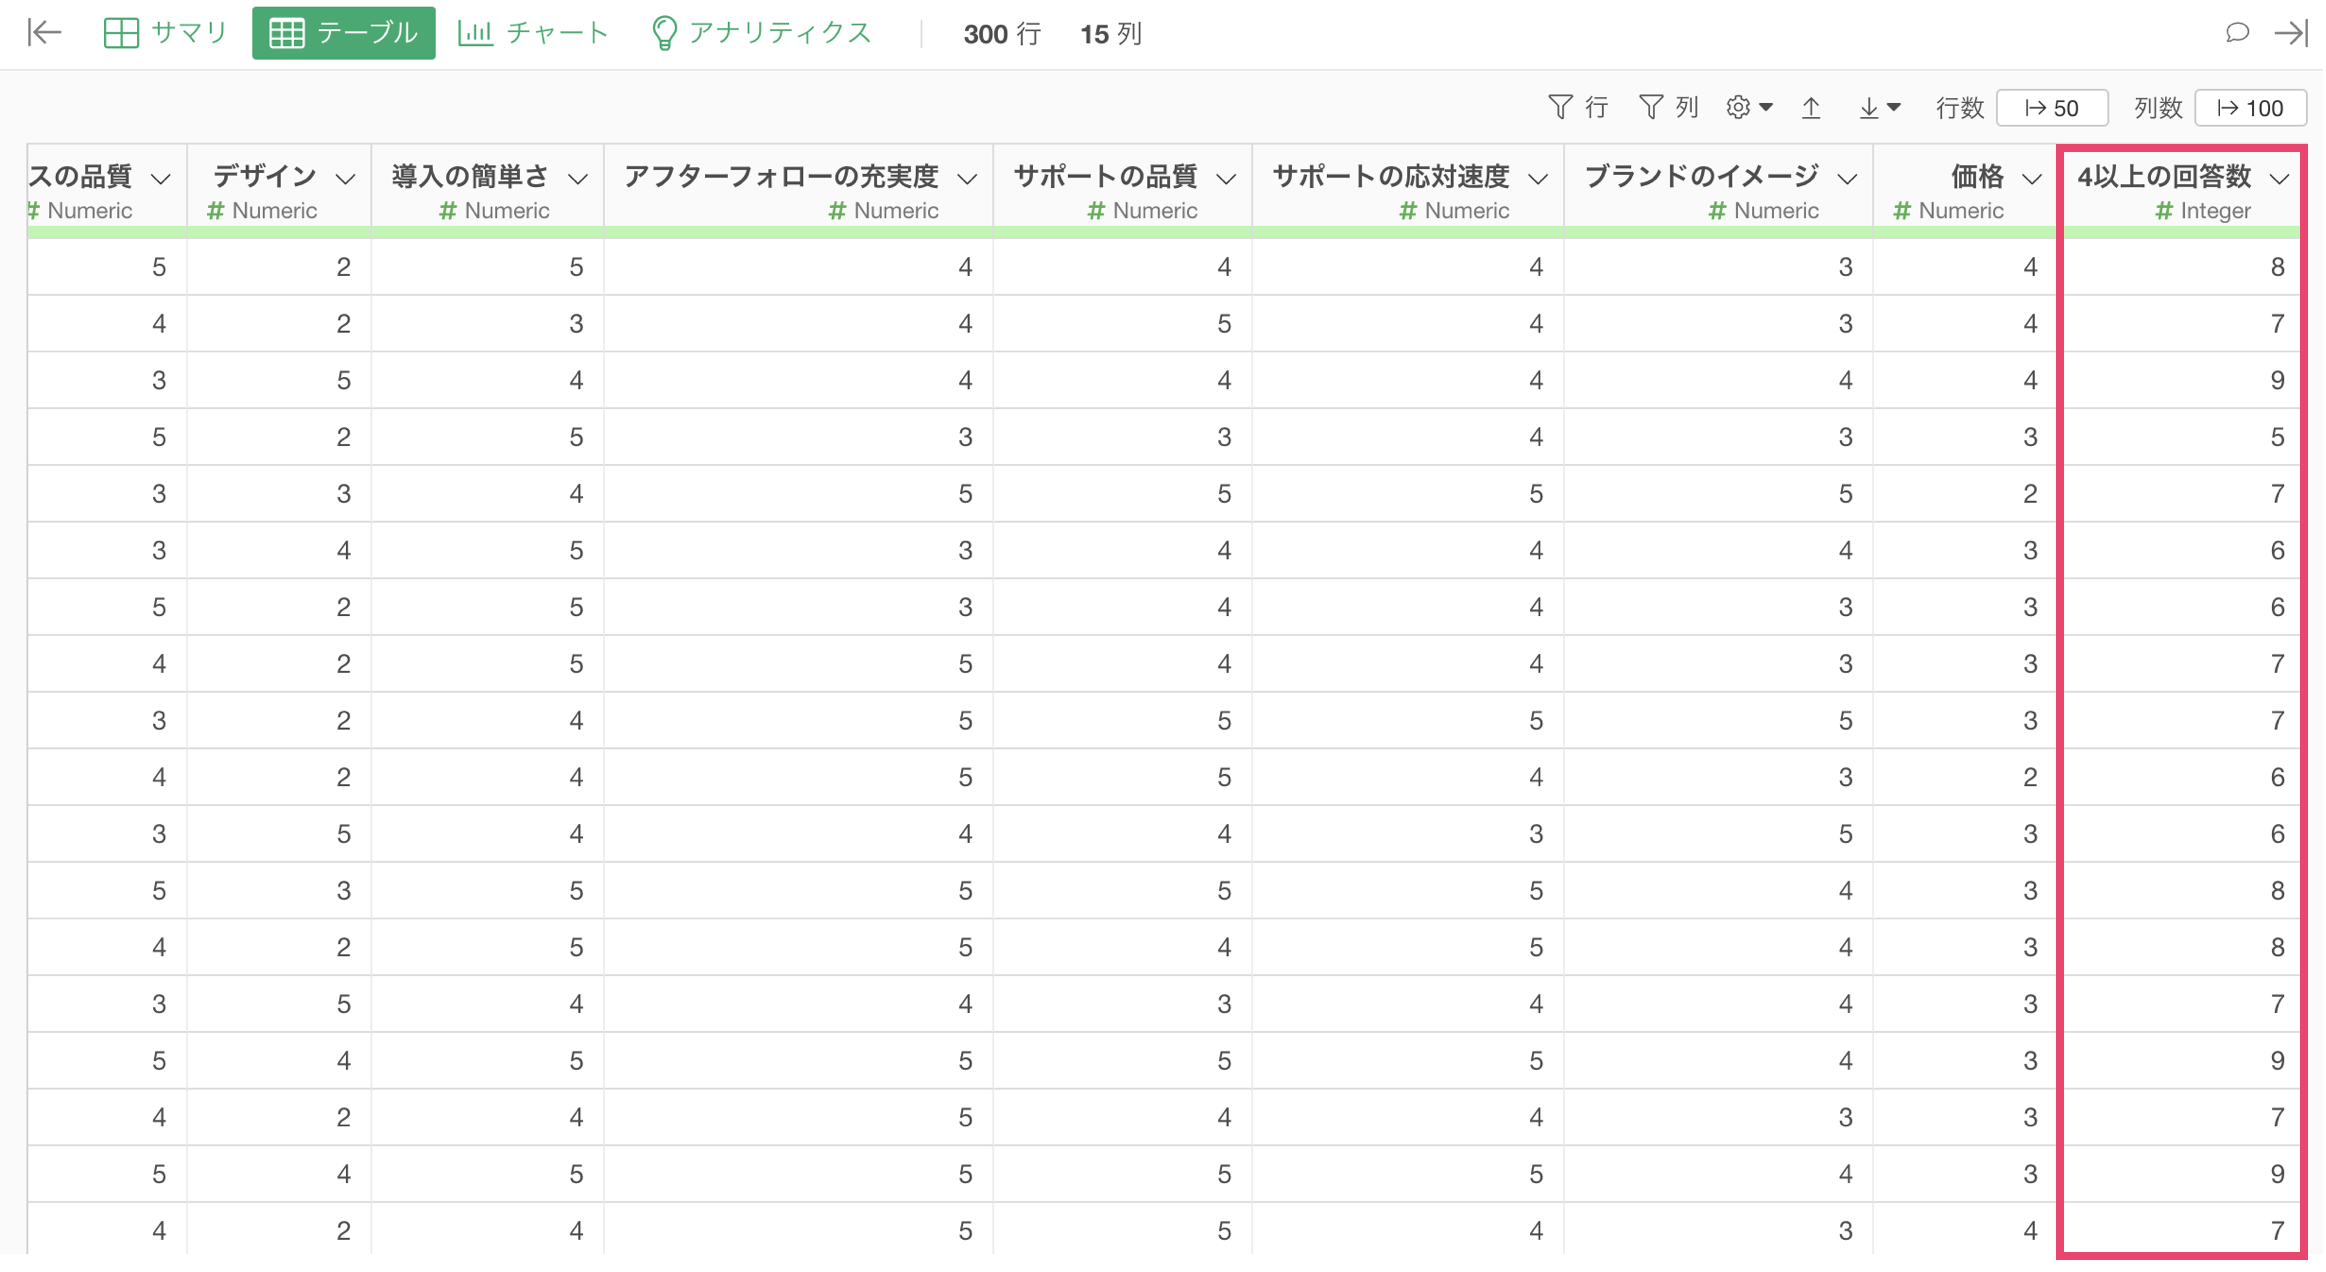The image size is (2326, 1272).
Task: Select the 4以上の回答数 column header
Action: pyautogui.click(x=2165, y=177)
